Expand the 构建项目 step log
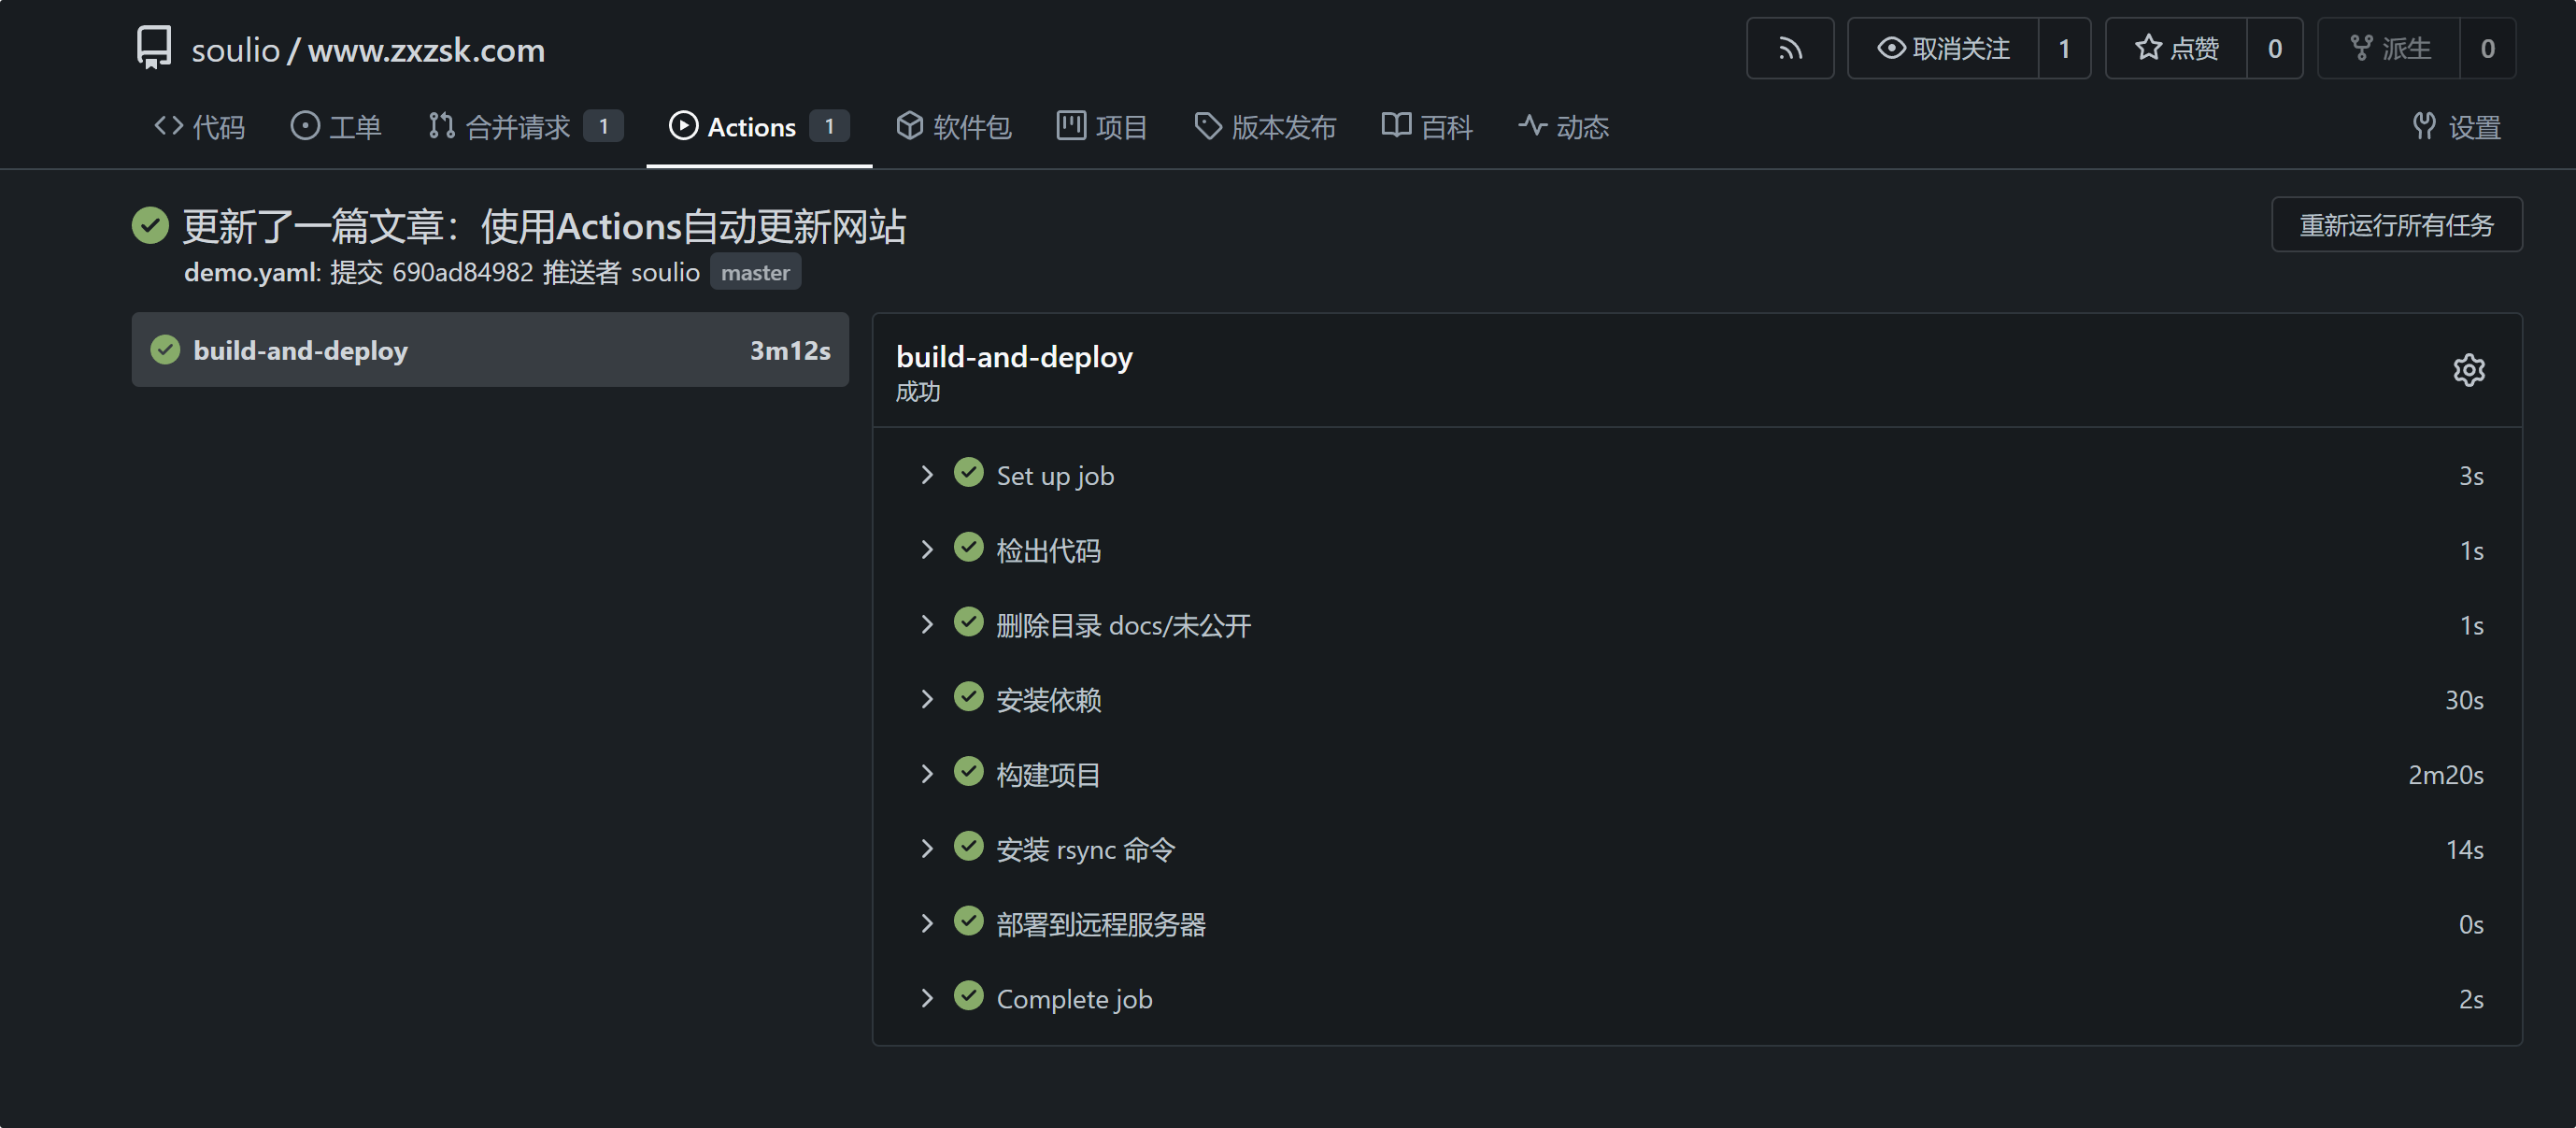2576x1128 pixels. (x=927, y=774)
